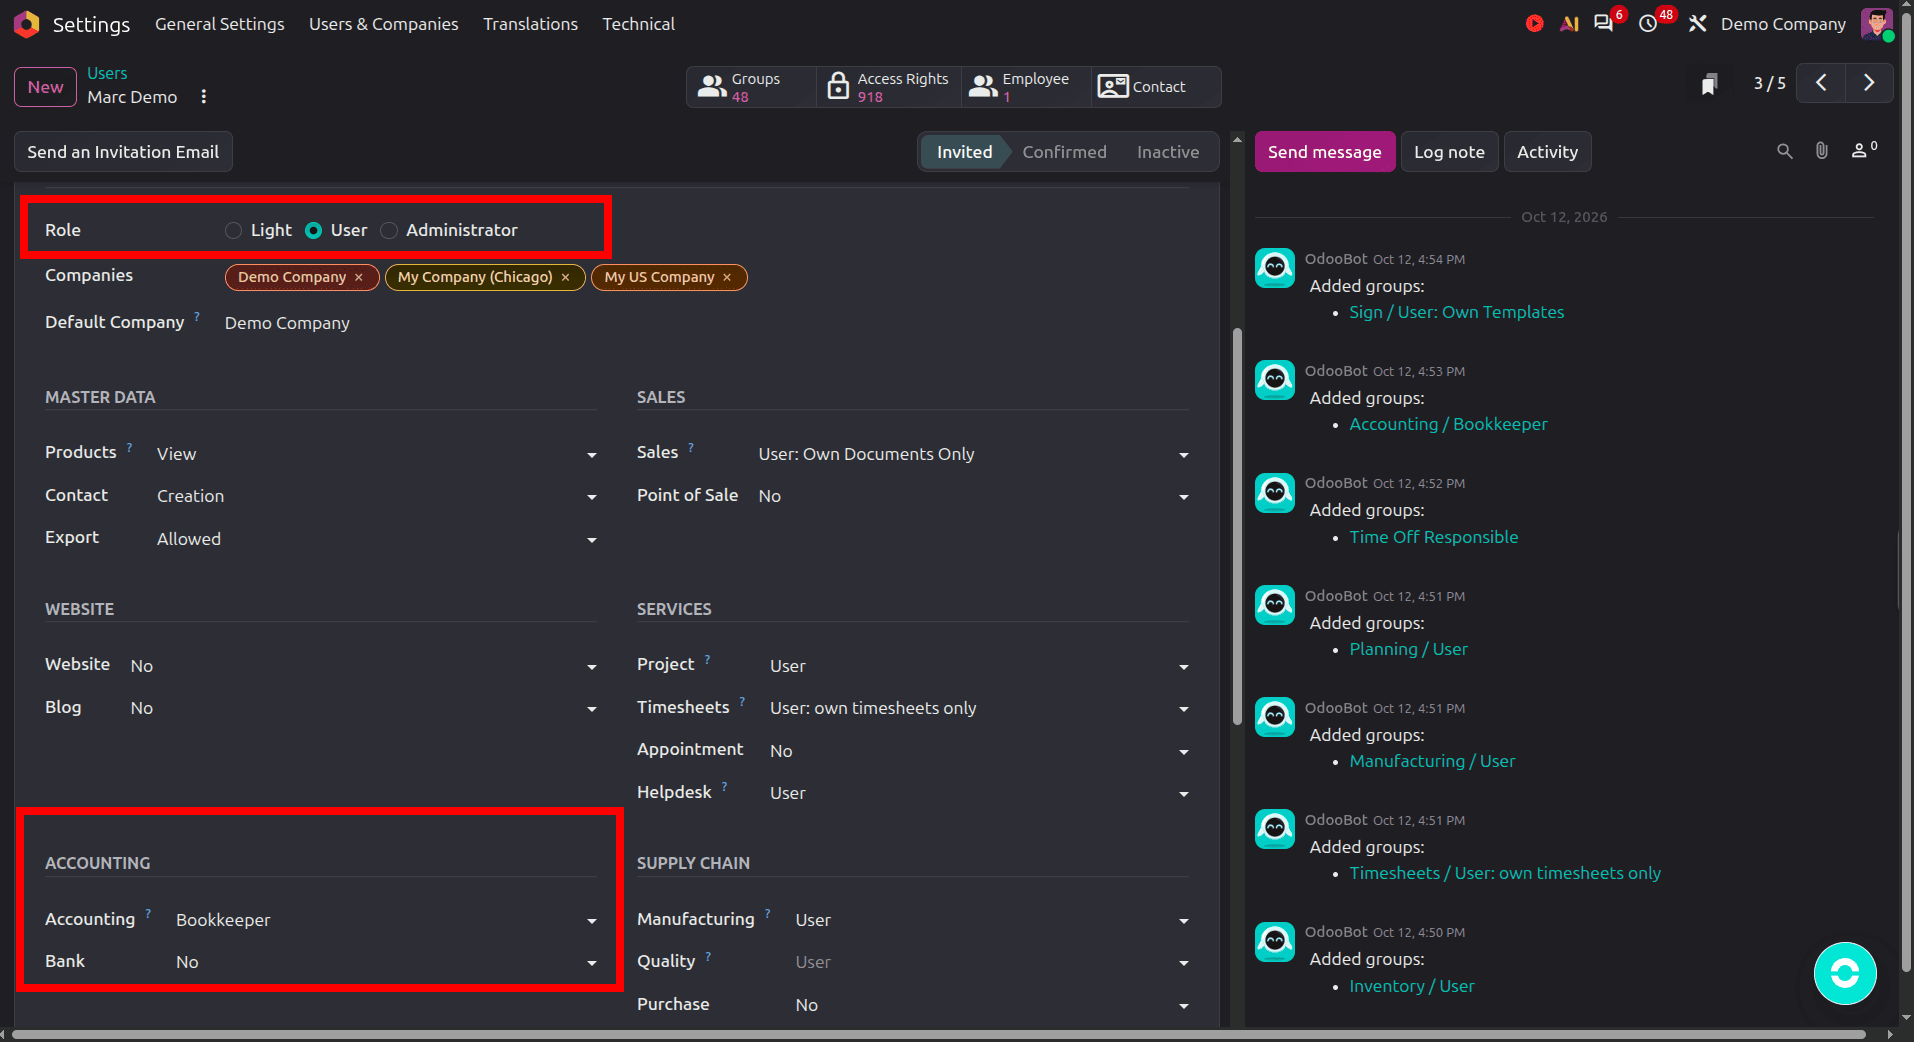
Task: Search messages in the chatter
Action: point(1785,151)
